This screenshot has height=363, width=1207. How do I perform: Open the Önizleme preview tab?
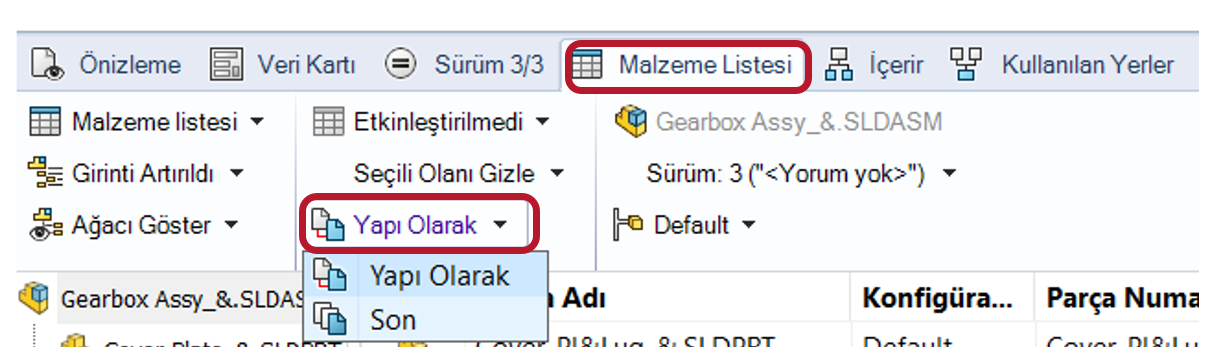[106, 66]
